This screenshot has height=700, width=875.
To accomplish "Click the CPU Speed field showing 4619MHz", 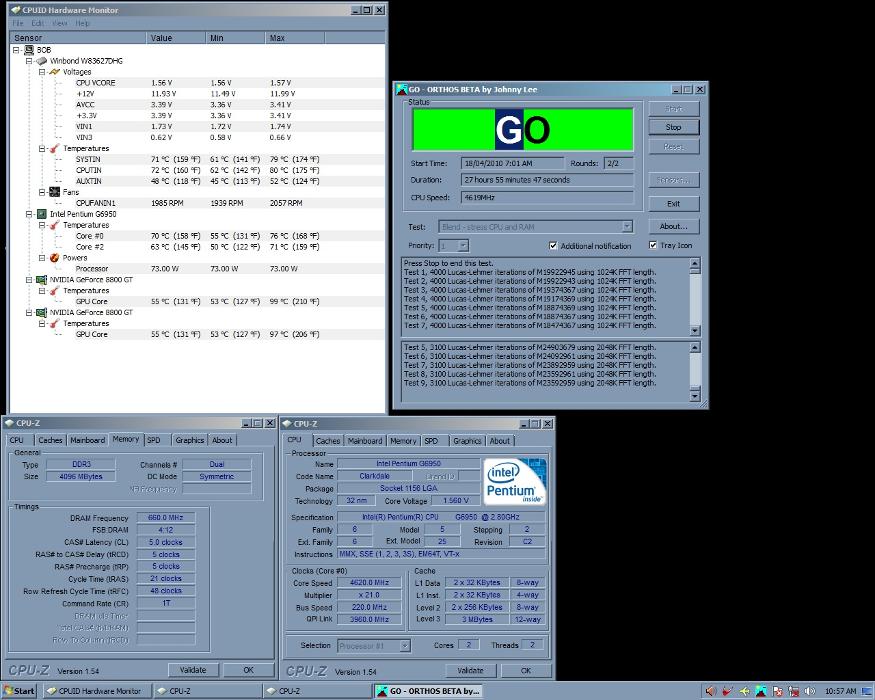I will tap(547, 198).
